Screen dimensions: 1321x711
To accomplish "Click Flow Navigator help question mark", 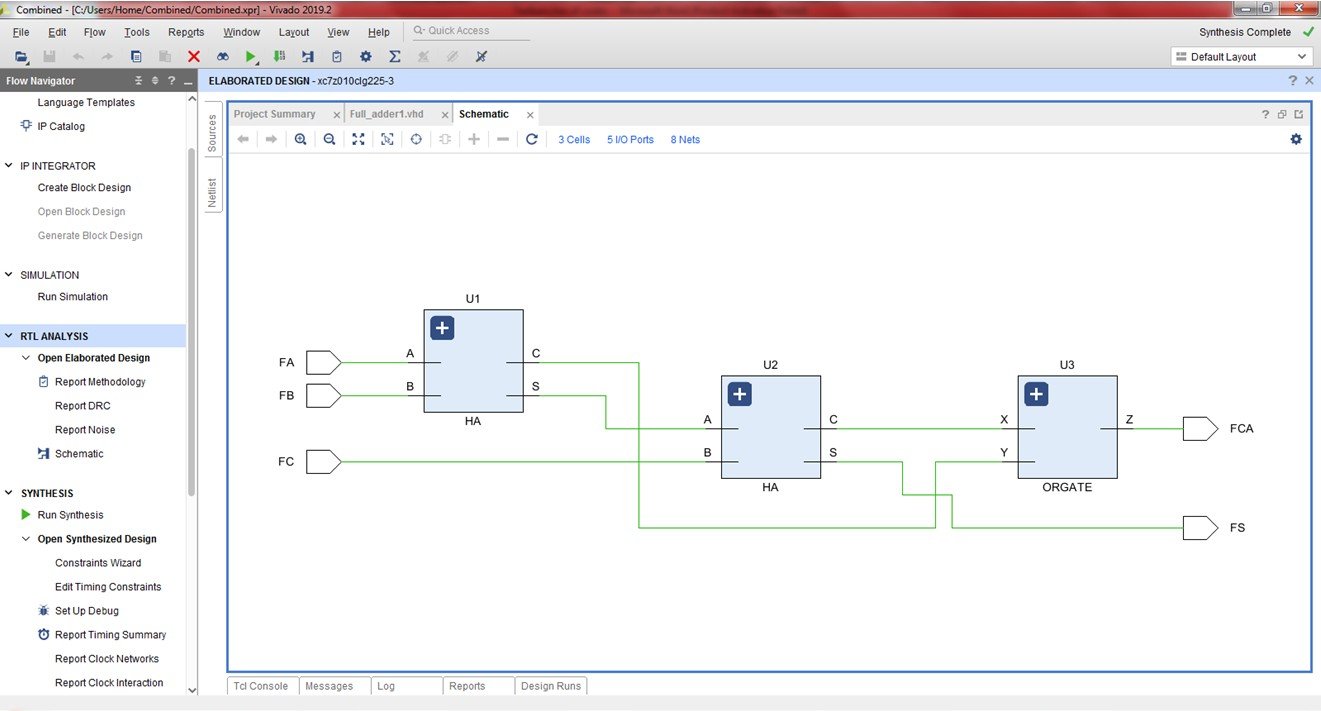I will coord(171,81).
